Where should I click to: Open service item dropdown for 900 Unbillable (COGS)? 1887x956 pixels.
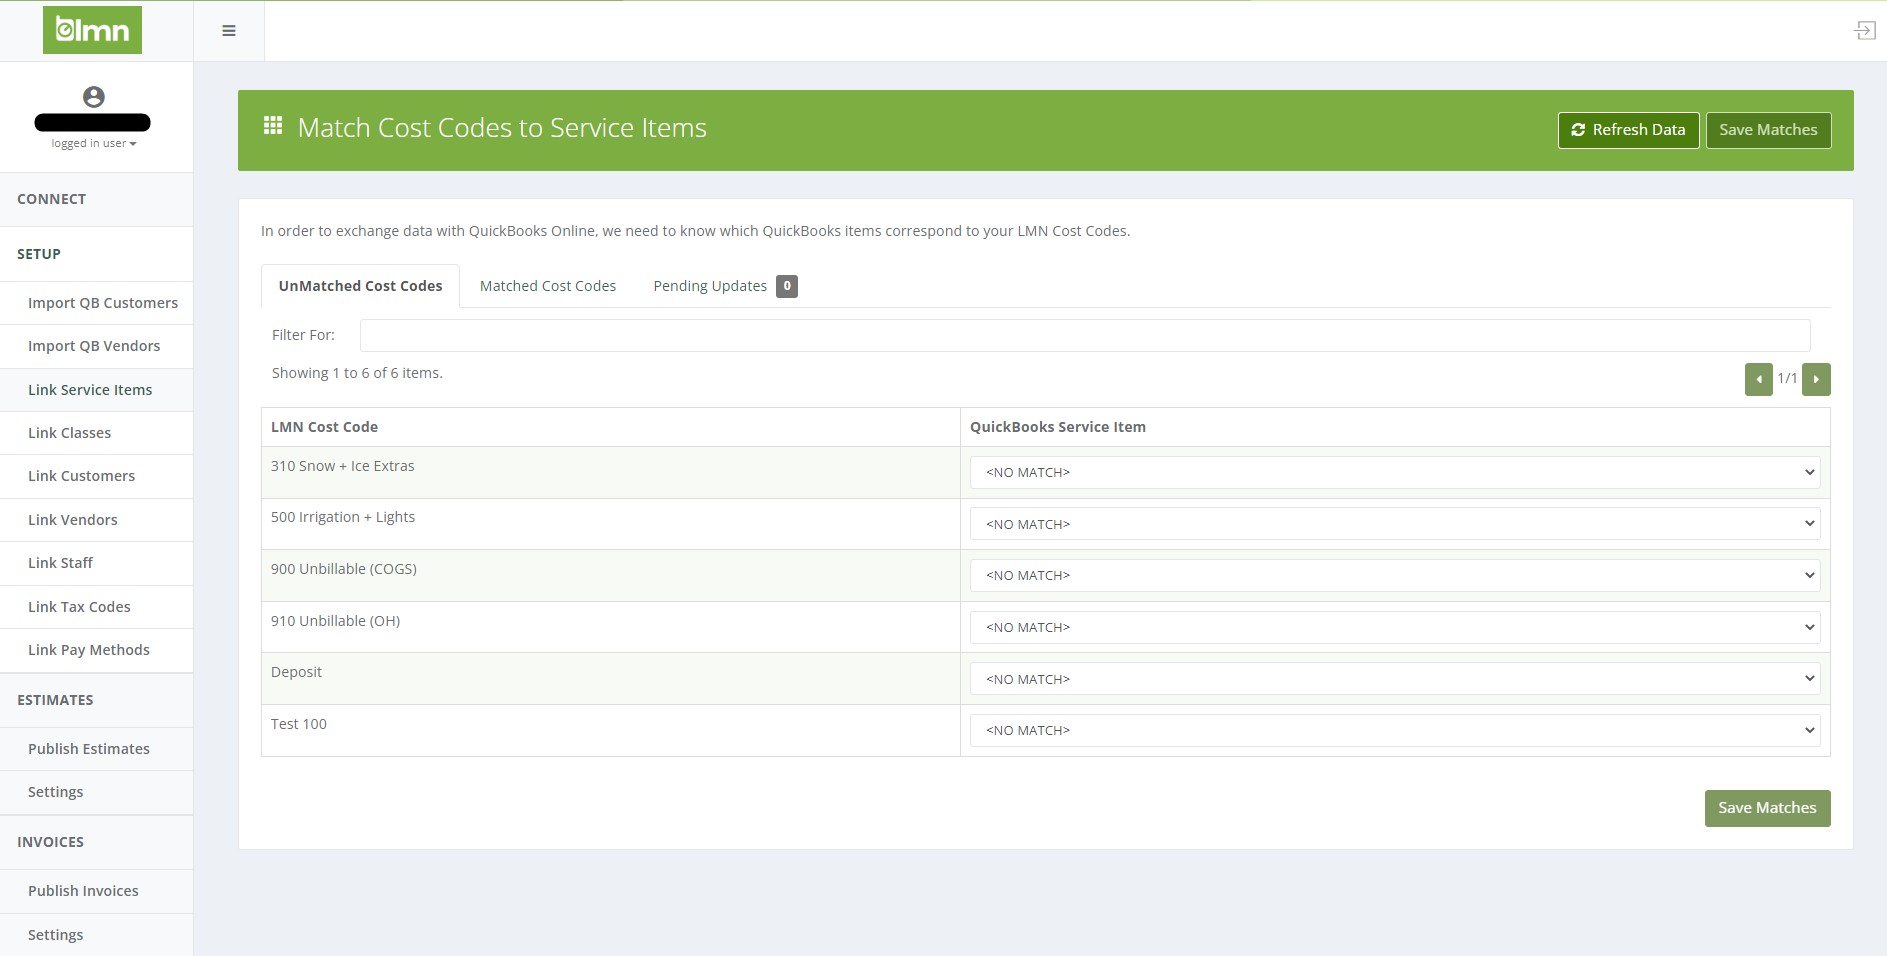[x=1394, y=575]
